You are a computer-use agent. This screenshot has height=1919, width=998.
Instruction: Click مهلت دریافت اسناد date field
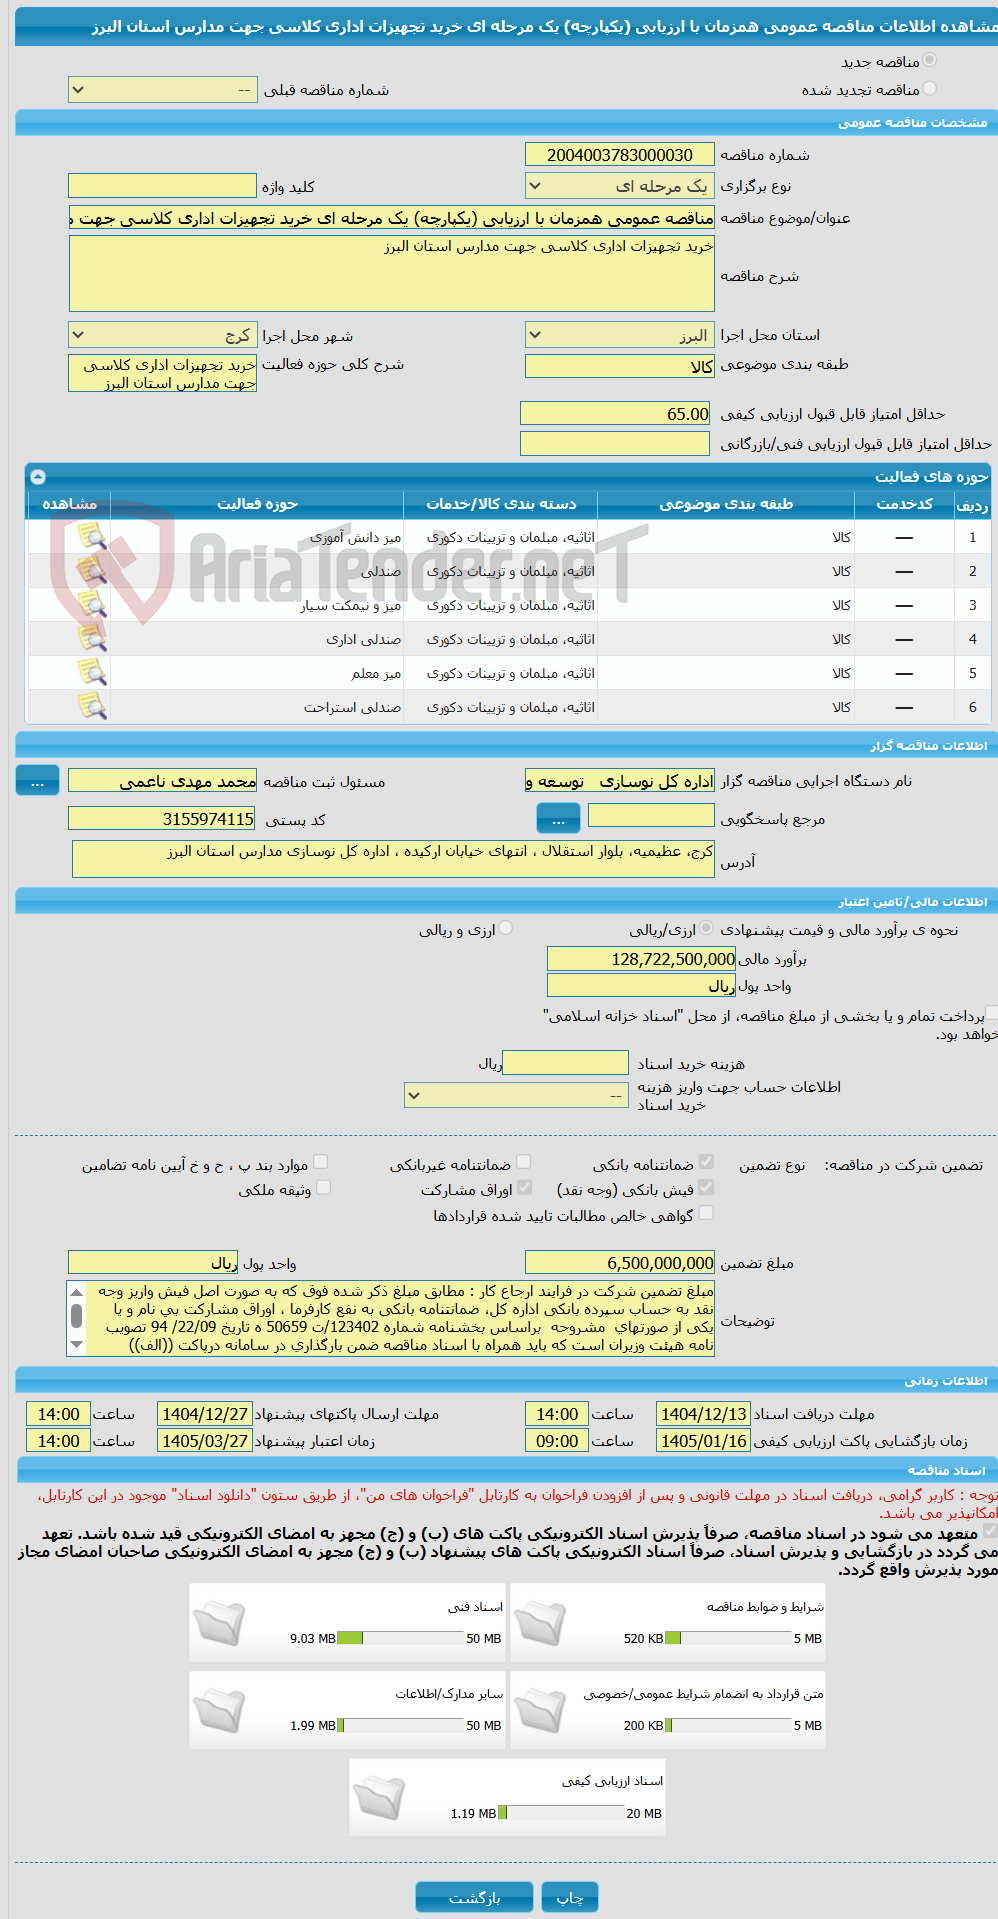point(703,1414)
